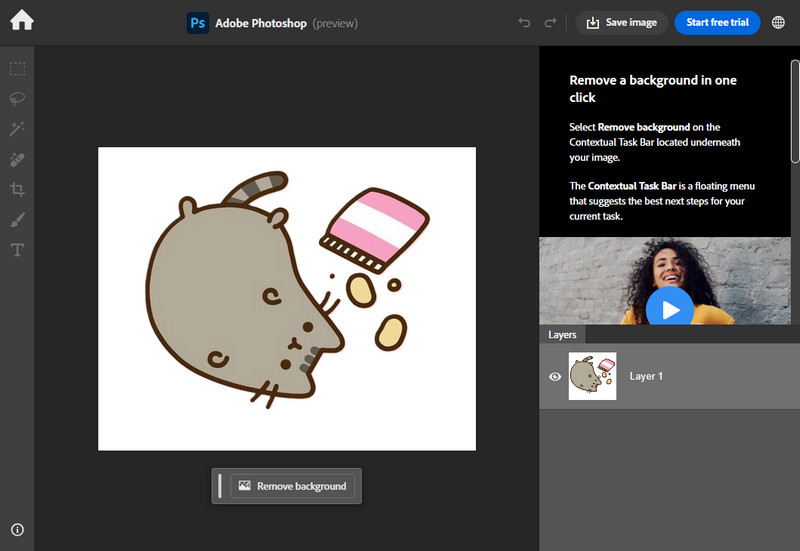Select the Rectangular Marquee tool
This screenshot has height=551, width=800.
17,68
